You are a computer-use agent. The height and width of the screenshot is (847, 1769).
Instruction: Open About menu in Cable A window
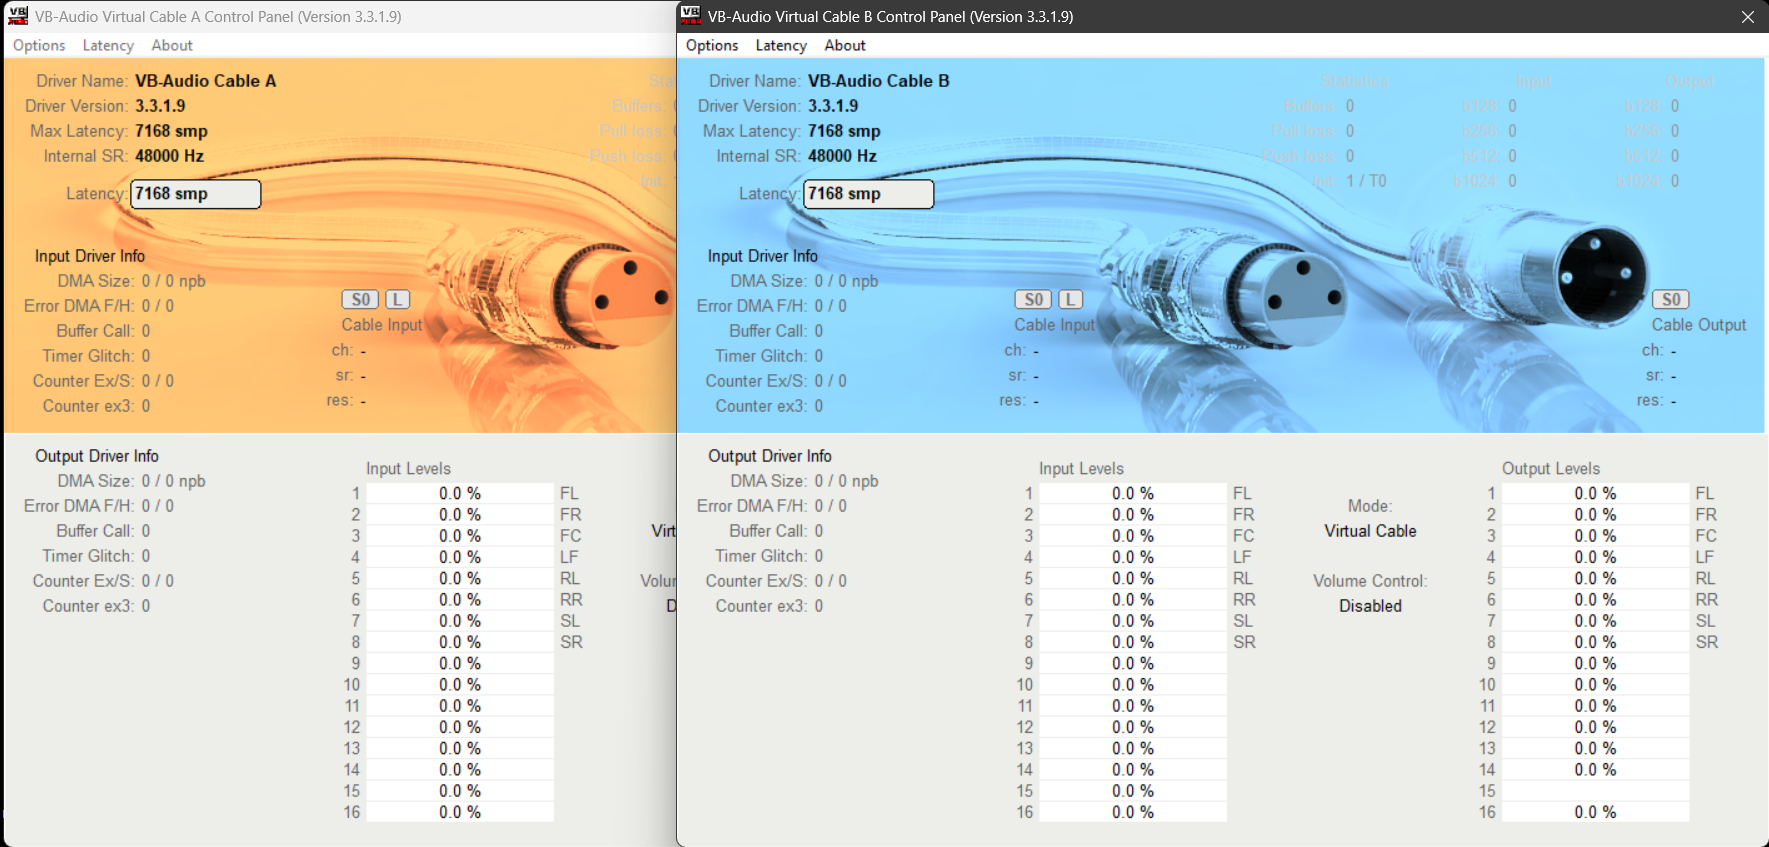coord(172,45)
